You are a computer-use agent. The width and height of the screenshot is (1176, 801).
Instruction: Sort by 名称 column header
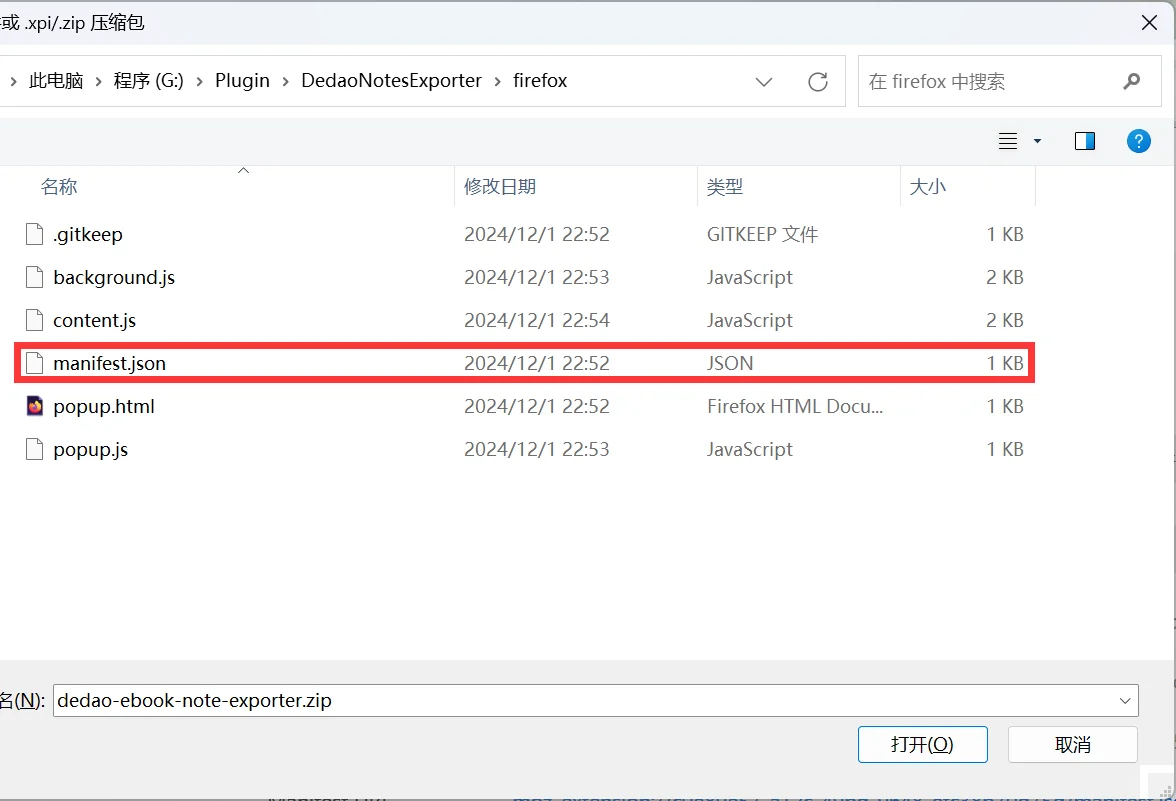point(59,186)
